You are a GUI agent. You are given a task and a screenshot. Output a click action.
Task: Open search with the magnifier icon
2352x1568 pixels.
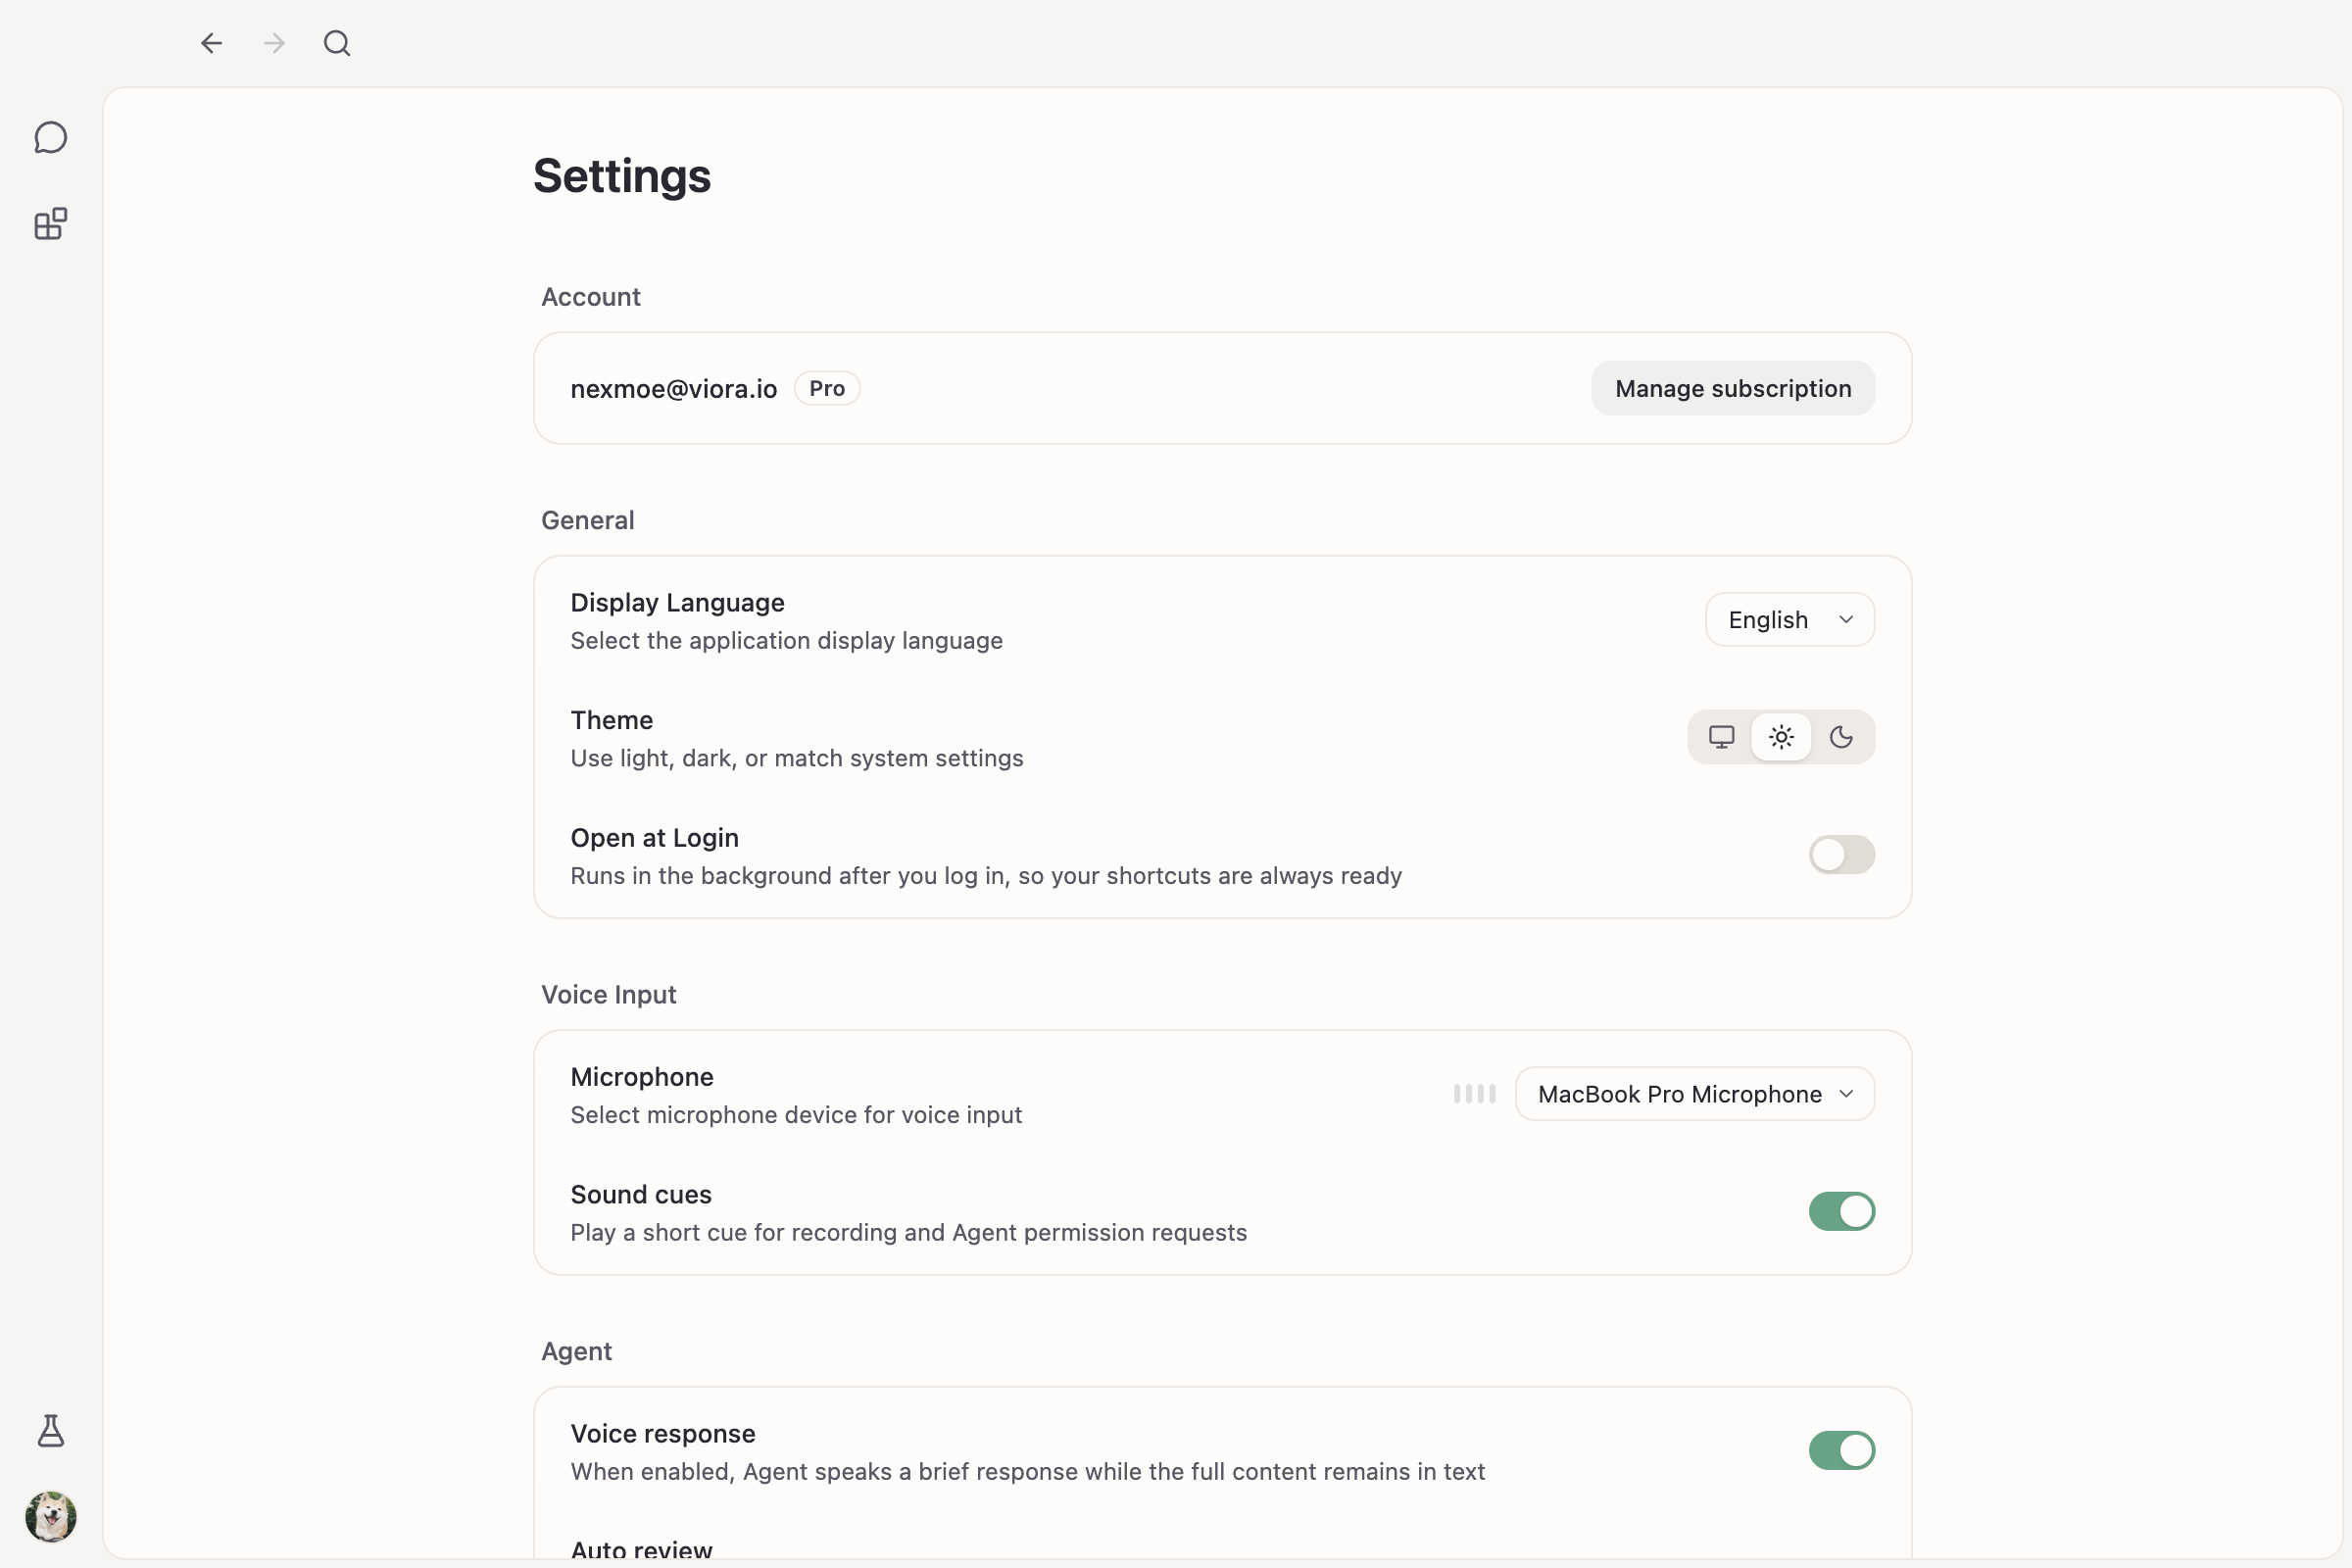tap(337, 43)
